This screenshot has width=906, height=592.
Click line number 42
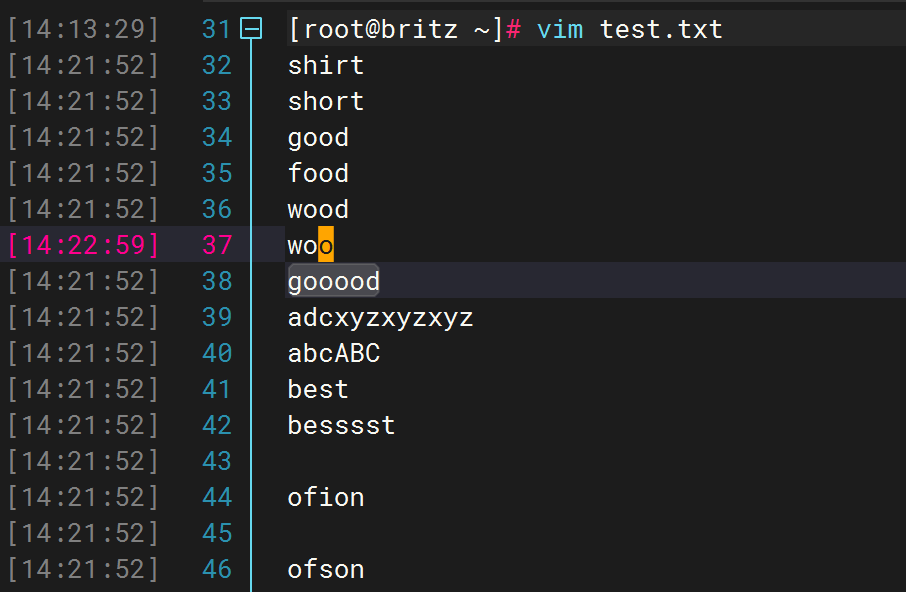(217, 425)
